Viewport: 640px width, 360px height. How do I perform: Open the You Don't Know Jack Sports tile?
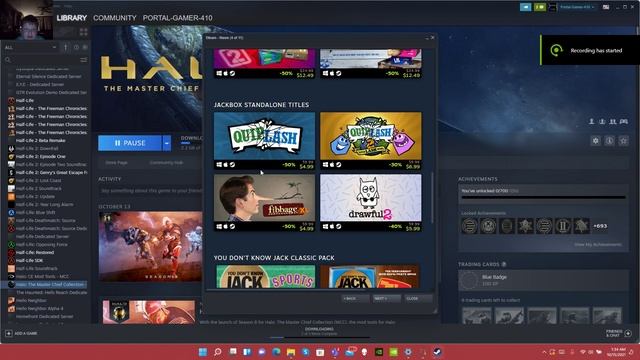pyautogui.click(x=265, y=276)
